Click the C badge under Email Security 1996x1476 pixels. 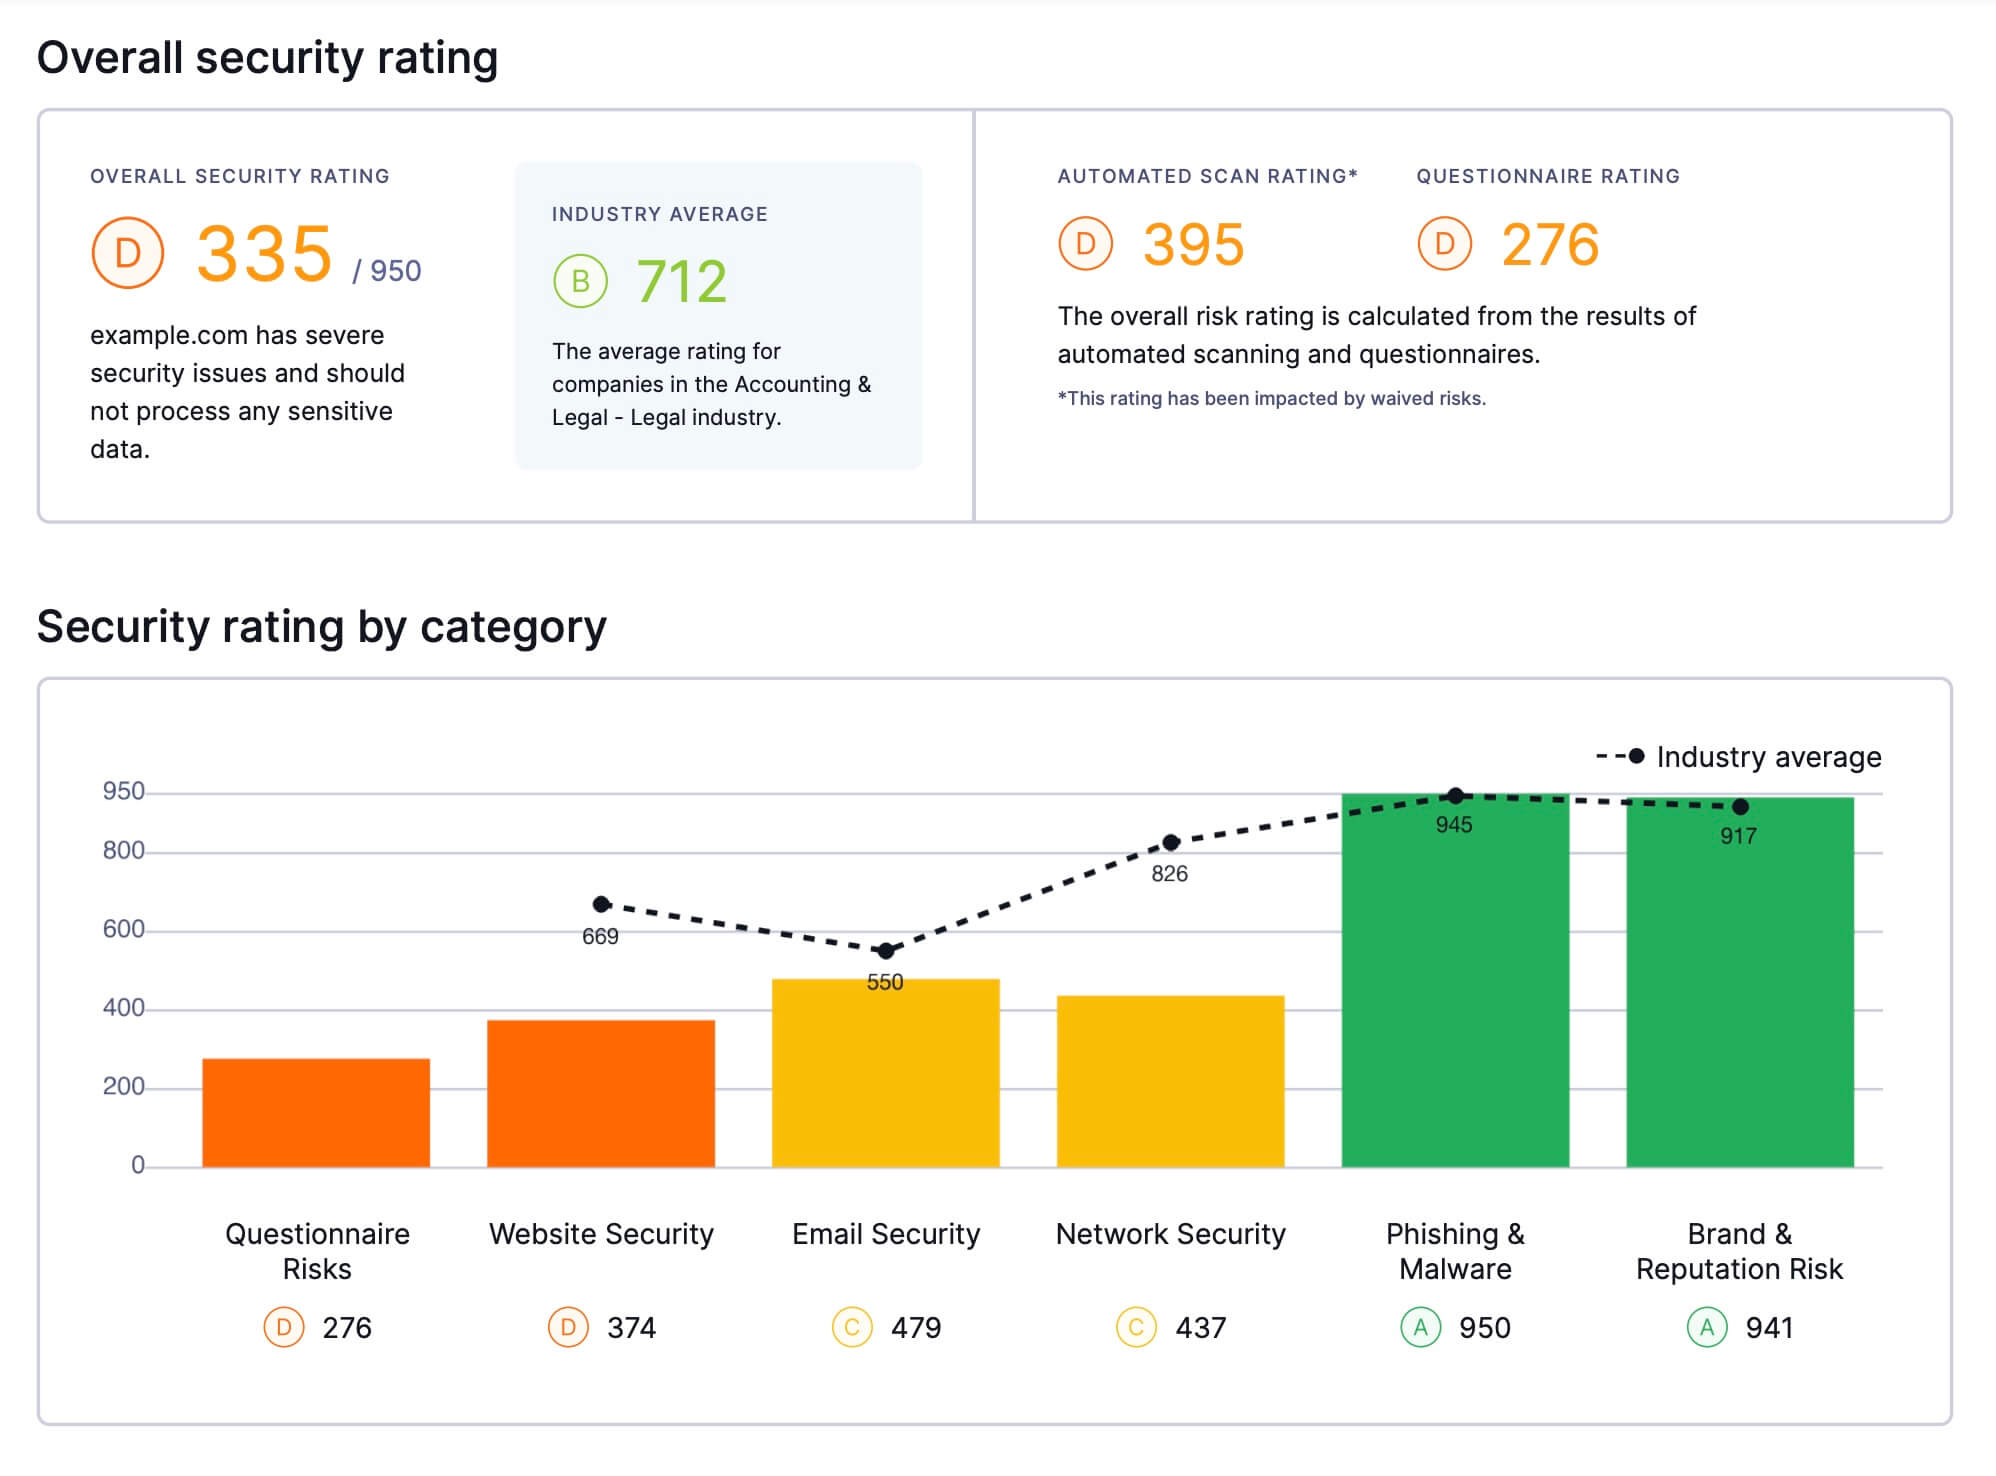(x=852, y=1328)
